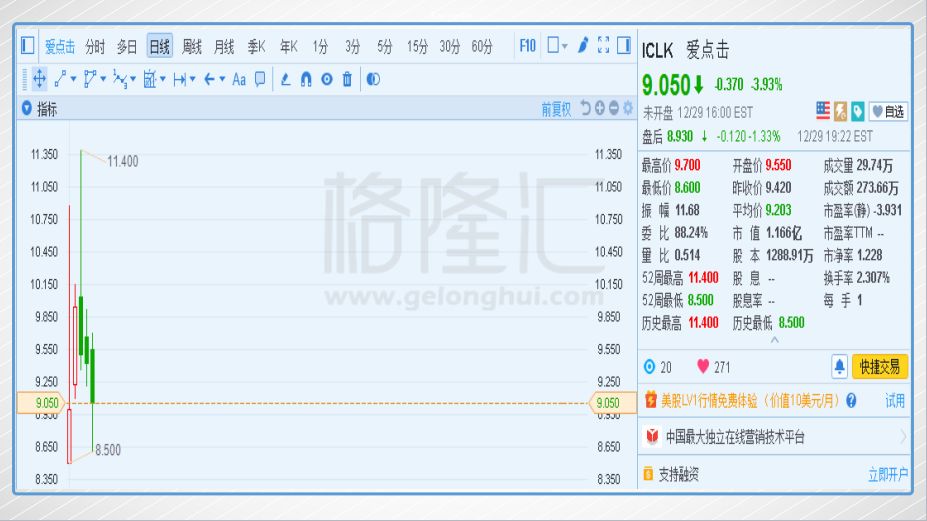Expand the wave tool dropdown arrow
The image size is (927, 521).
[x=133, y=79]
